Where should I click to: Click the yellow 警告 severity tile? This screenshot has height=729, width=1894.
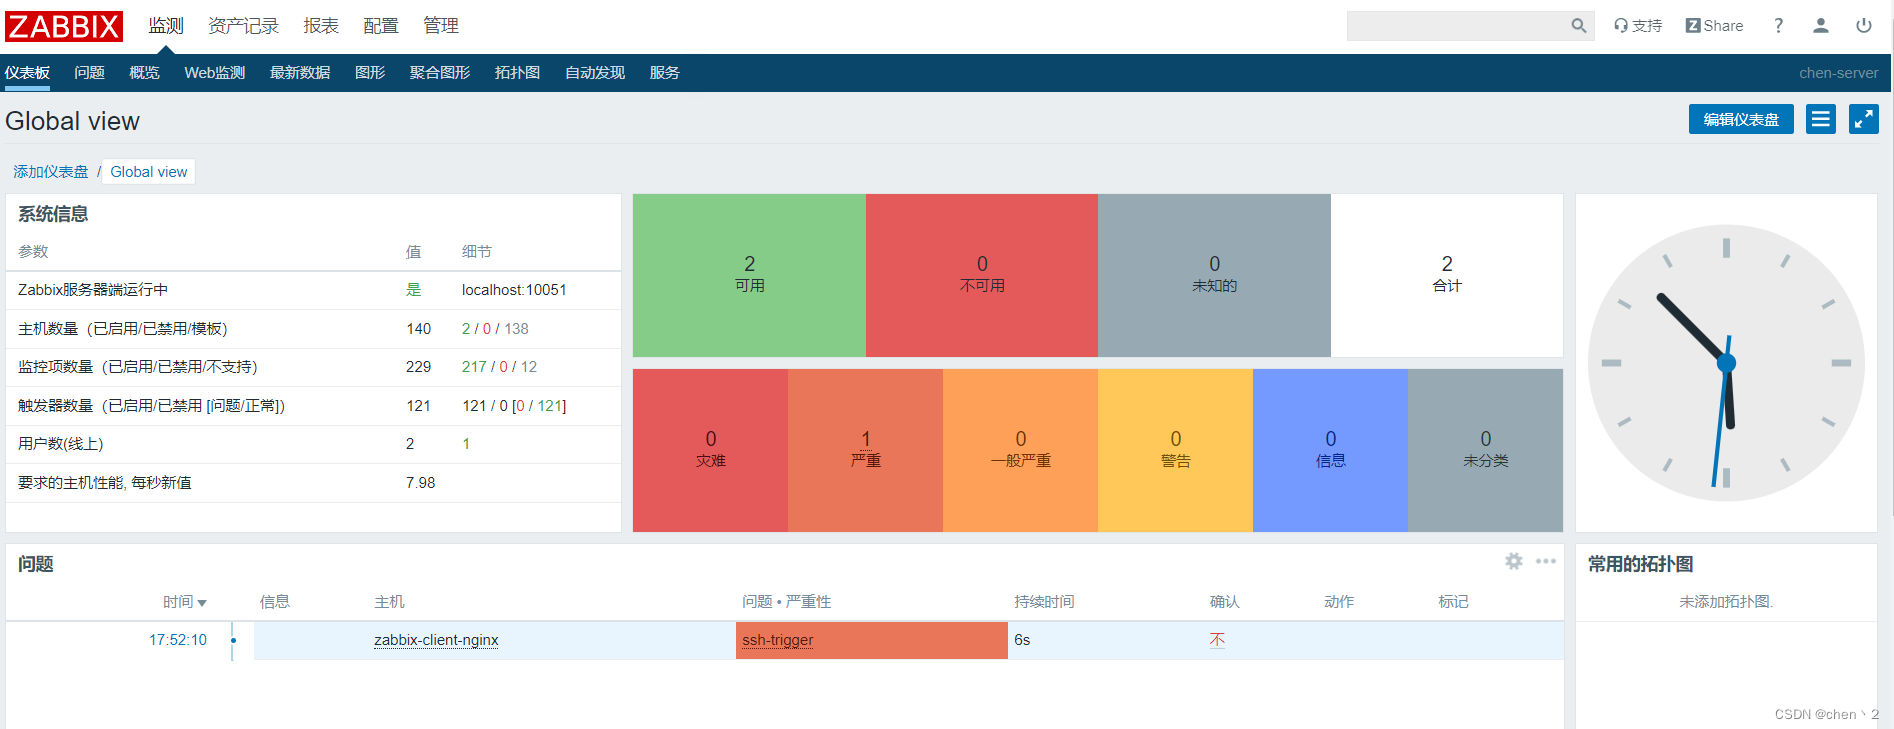tap(1175, 450)
